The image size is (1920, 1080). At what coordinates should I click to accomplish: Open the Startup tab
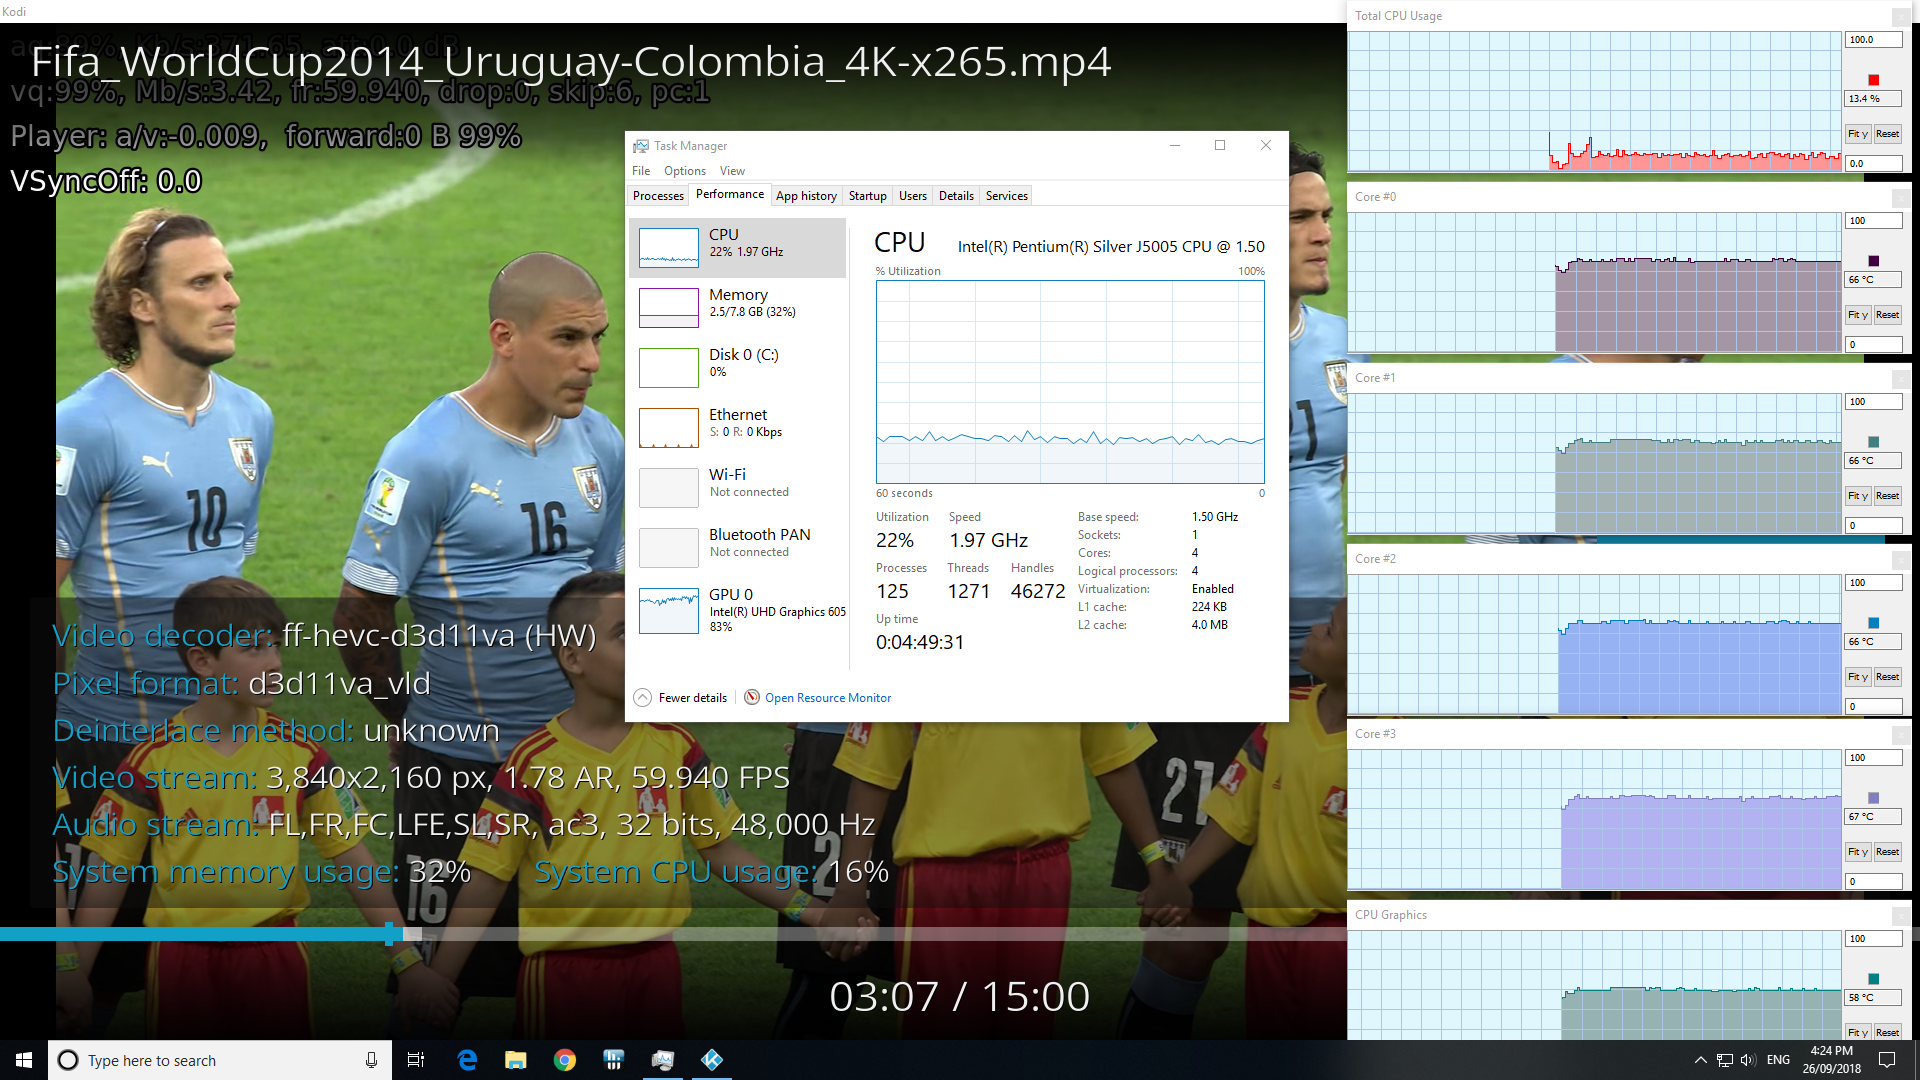point(868,196)
